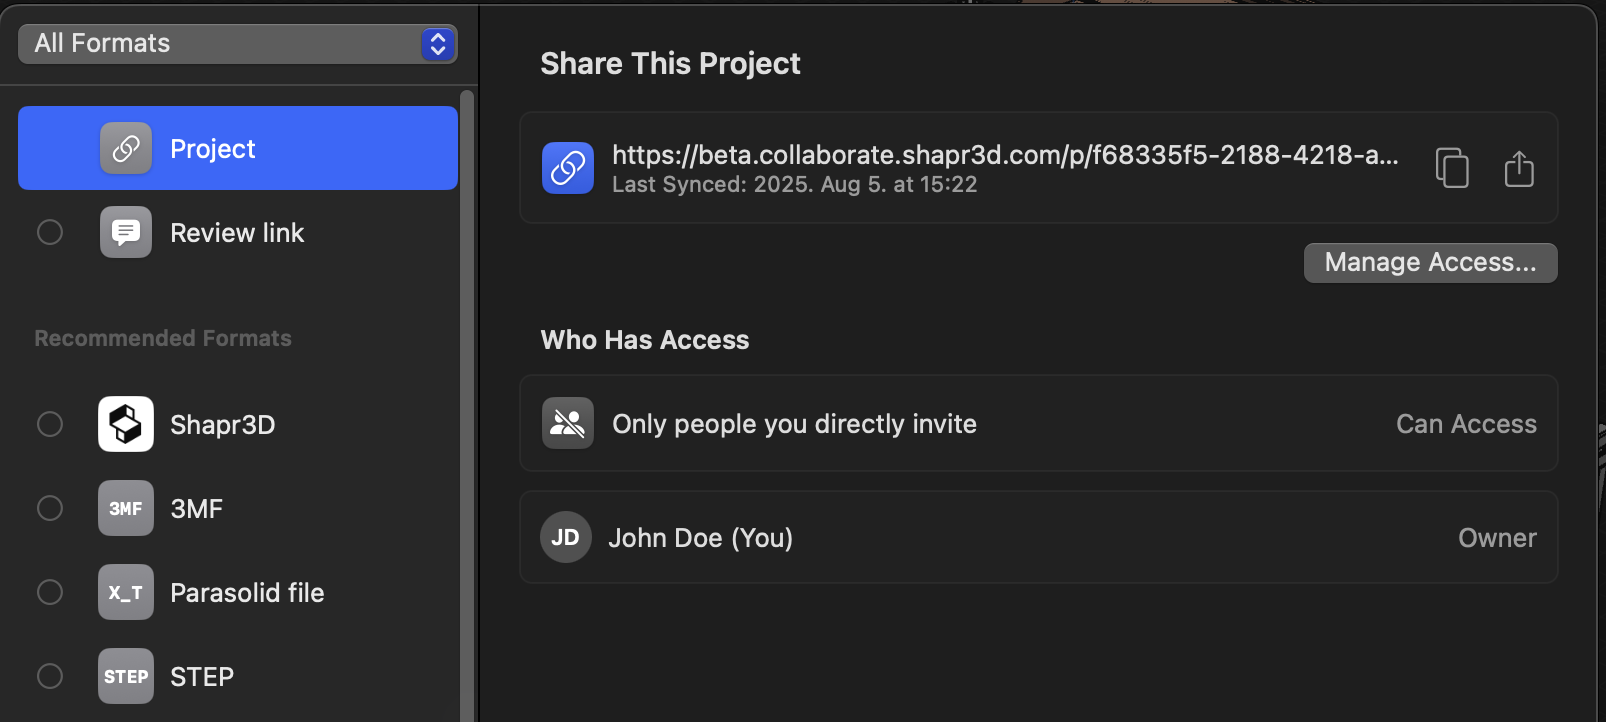Image resolution: width=1606 pixels, height=722 pixels.
Task: Choose the Parasolid file label
Action: (247, 593)
